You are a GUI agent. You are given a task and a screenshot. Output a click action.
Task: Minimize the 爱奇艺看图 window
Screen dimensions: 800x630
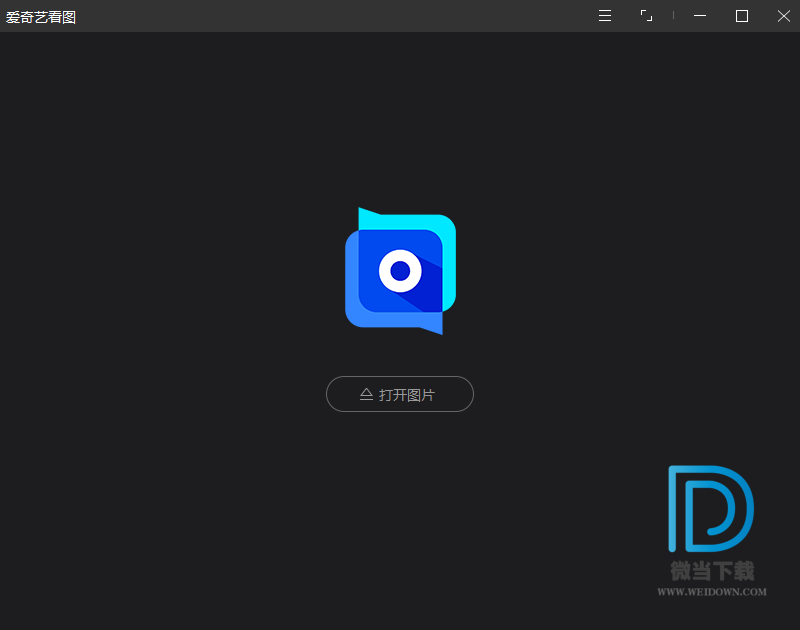(x=700, y=16)
